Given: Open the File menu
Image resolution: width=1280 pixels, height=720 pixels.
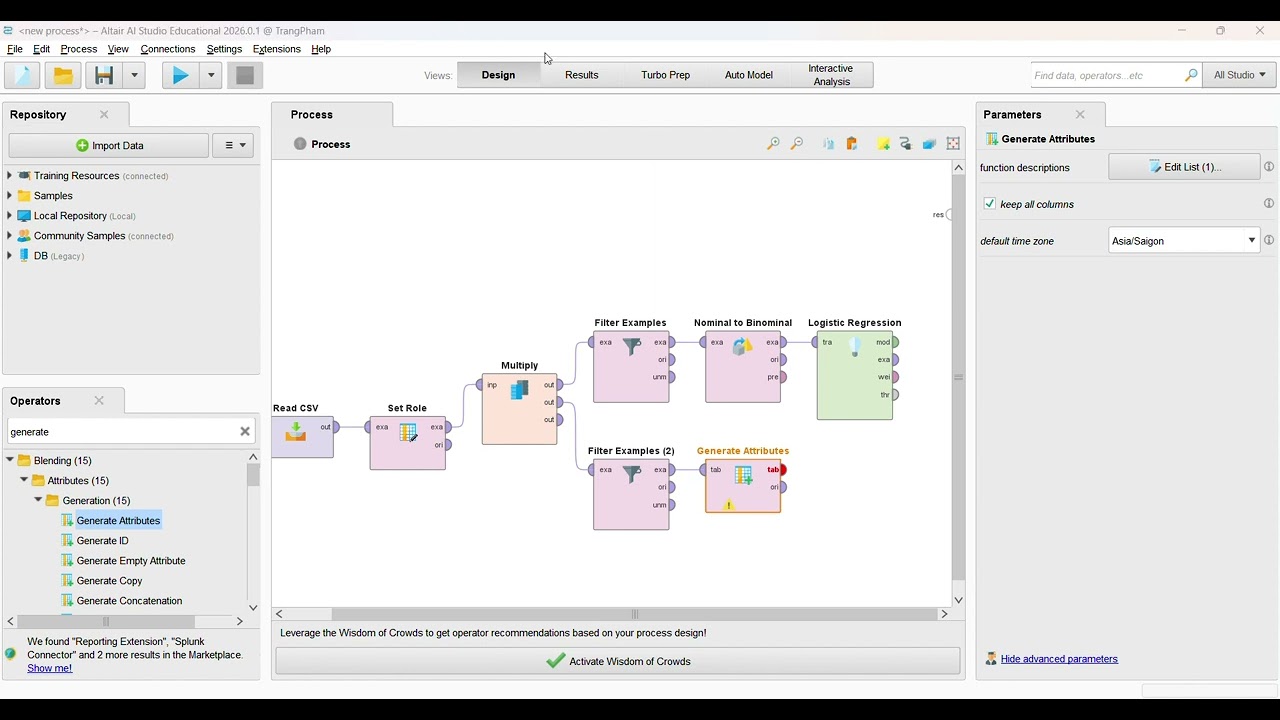Looking at the screenshot, I should 15,49.
